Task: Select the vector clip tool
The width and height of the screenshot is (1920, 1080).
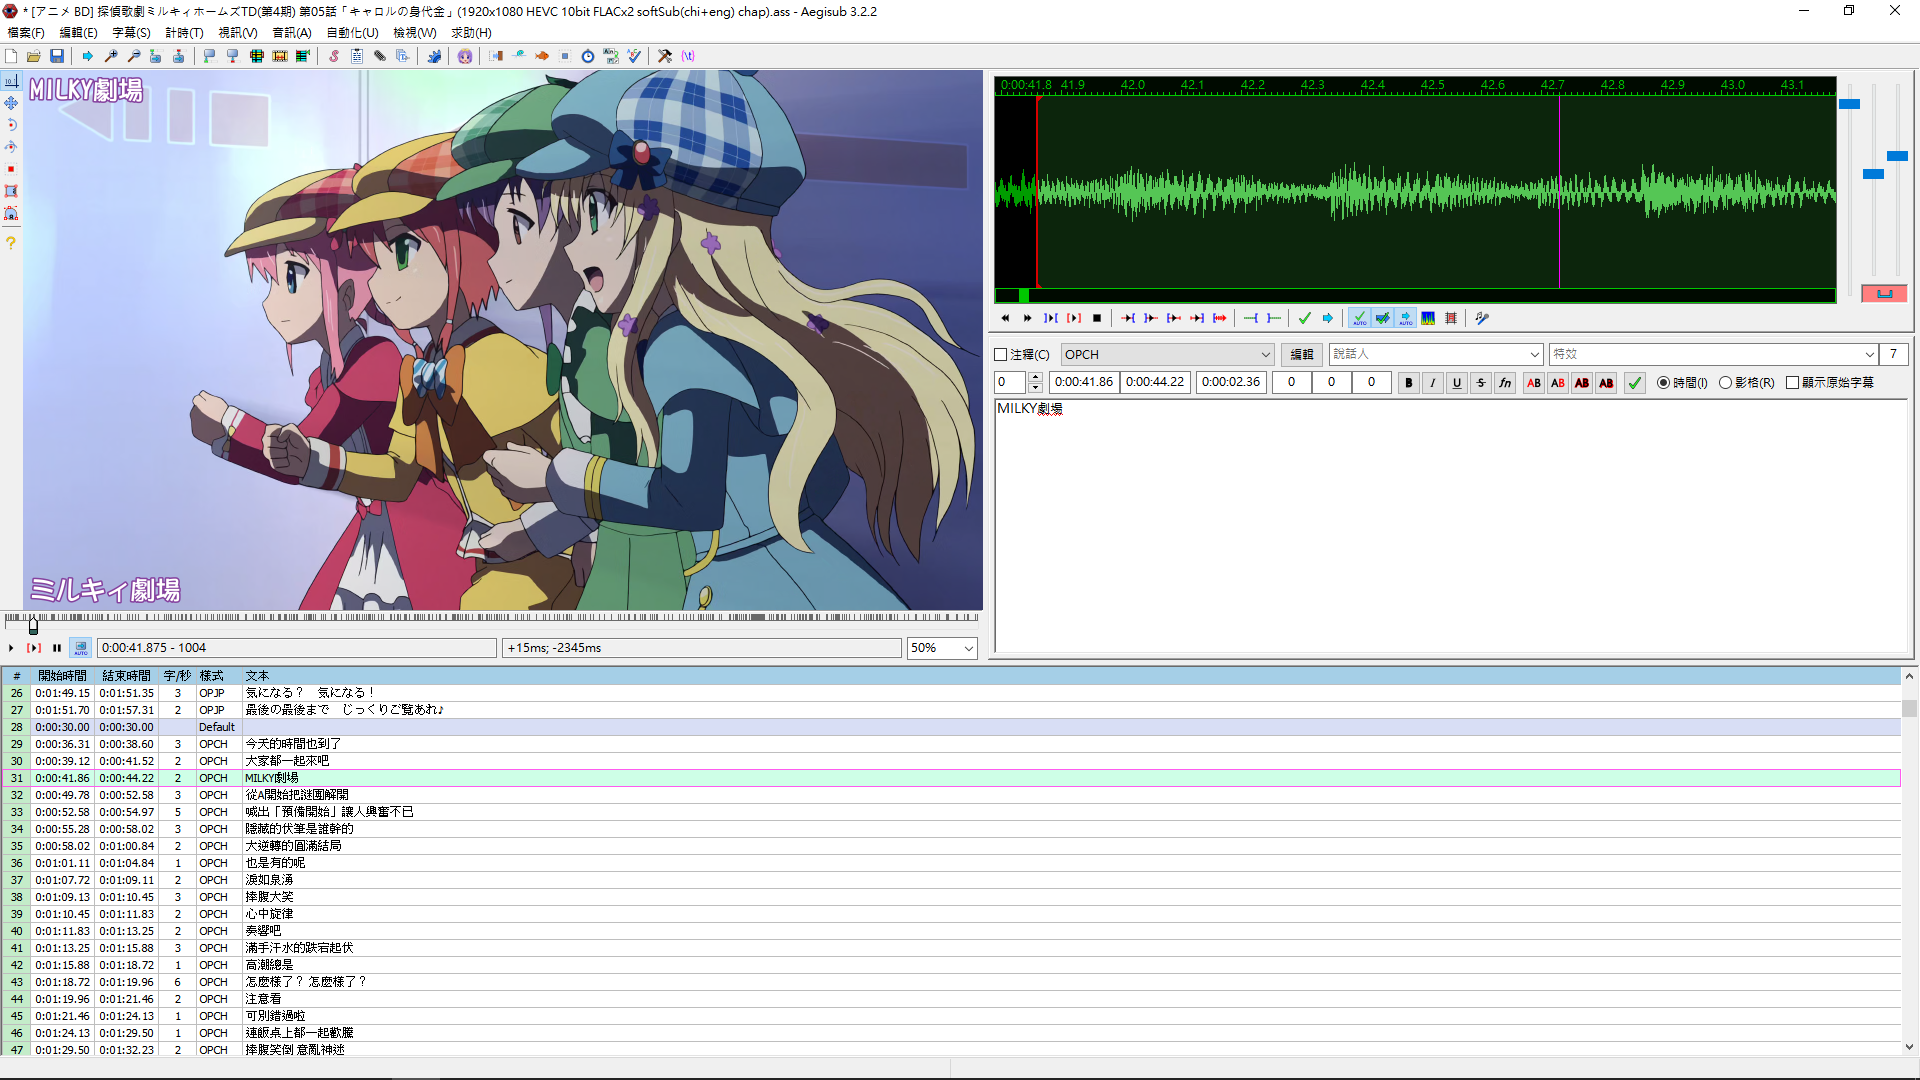Action: pyautogui.click(x=11, y=213)
